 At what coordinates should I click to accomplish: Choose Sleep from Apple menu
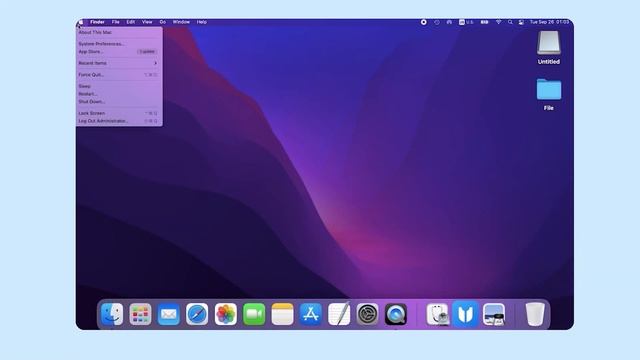119,86
